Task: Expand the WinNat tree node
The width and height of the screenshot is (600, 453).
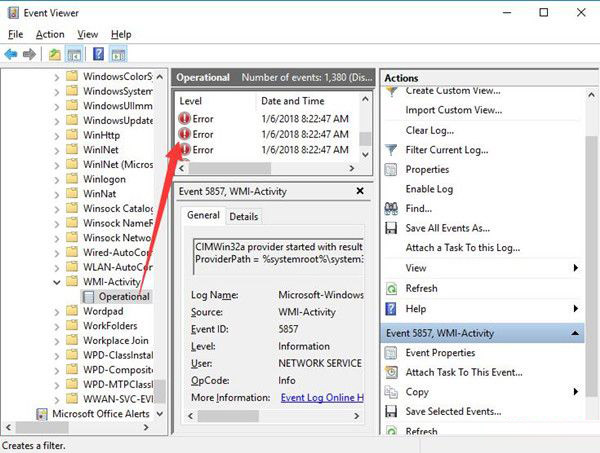Action: (57, 194)
